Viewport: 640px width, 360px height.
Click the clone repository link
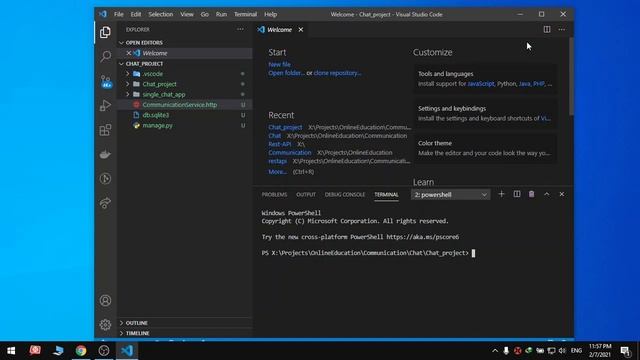(x=338, y=73)
